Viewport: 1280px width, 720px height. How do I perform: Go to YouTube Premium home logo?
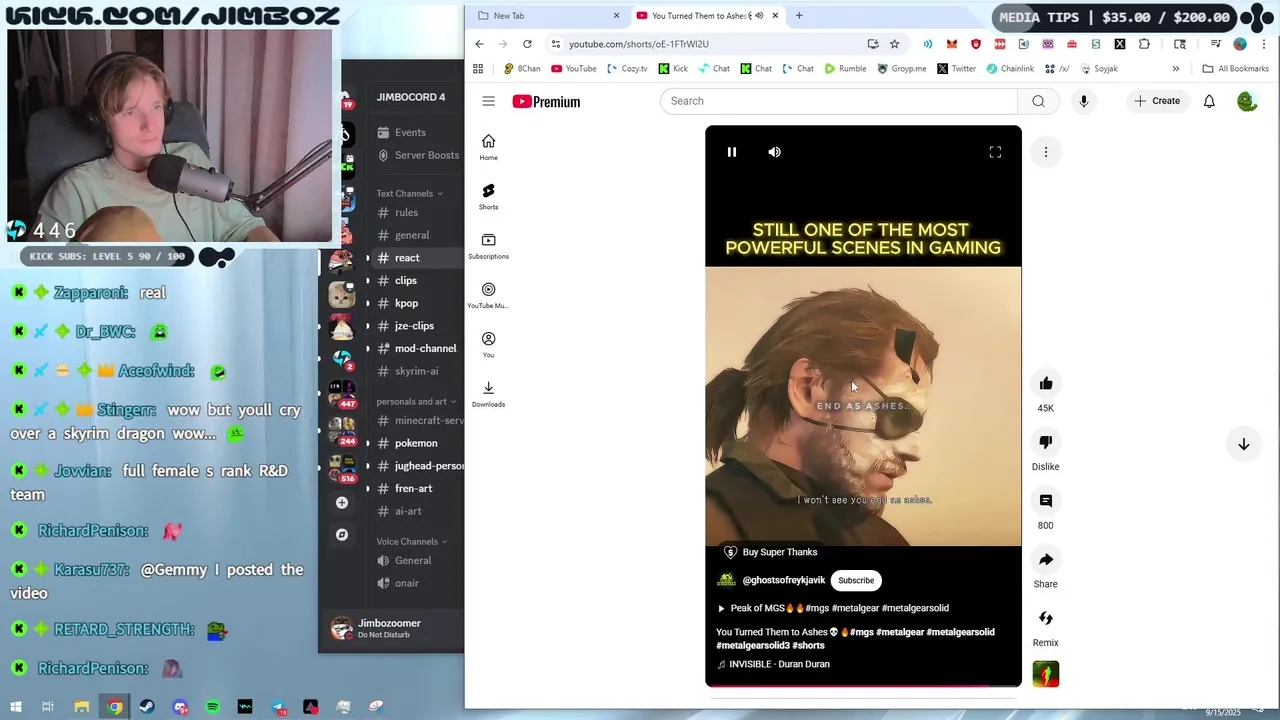(546, 101)
